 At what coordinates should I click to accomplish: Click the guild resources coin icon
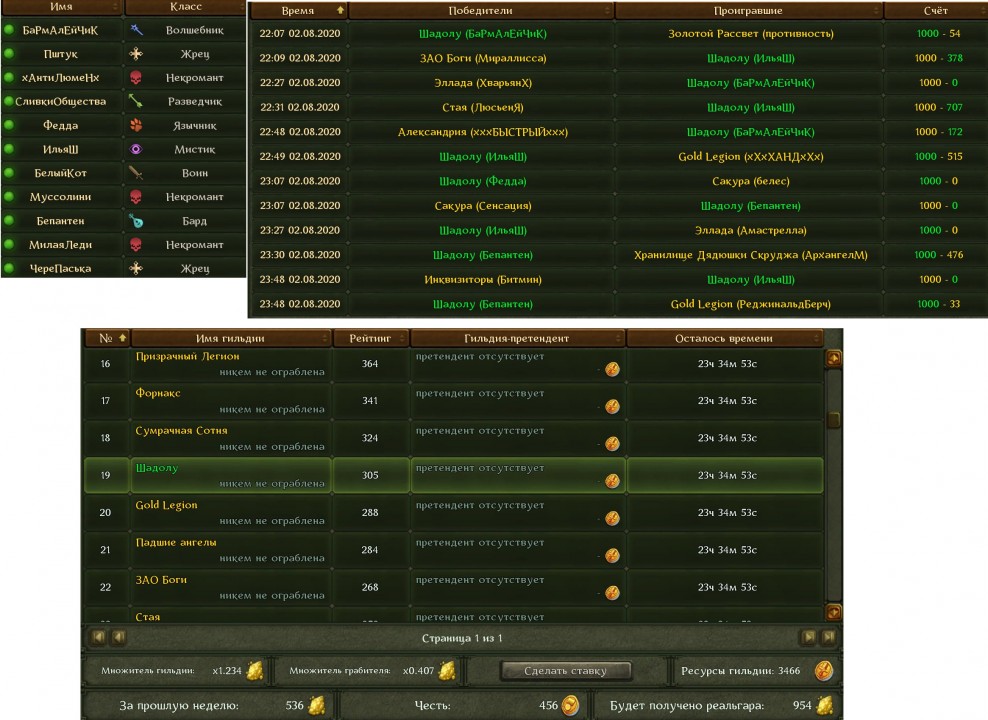[x=823, y=670]
